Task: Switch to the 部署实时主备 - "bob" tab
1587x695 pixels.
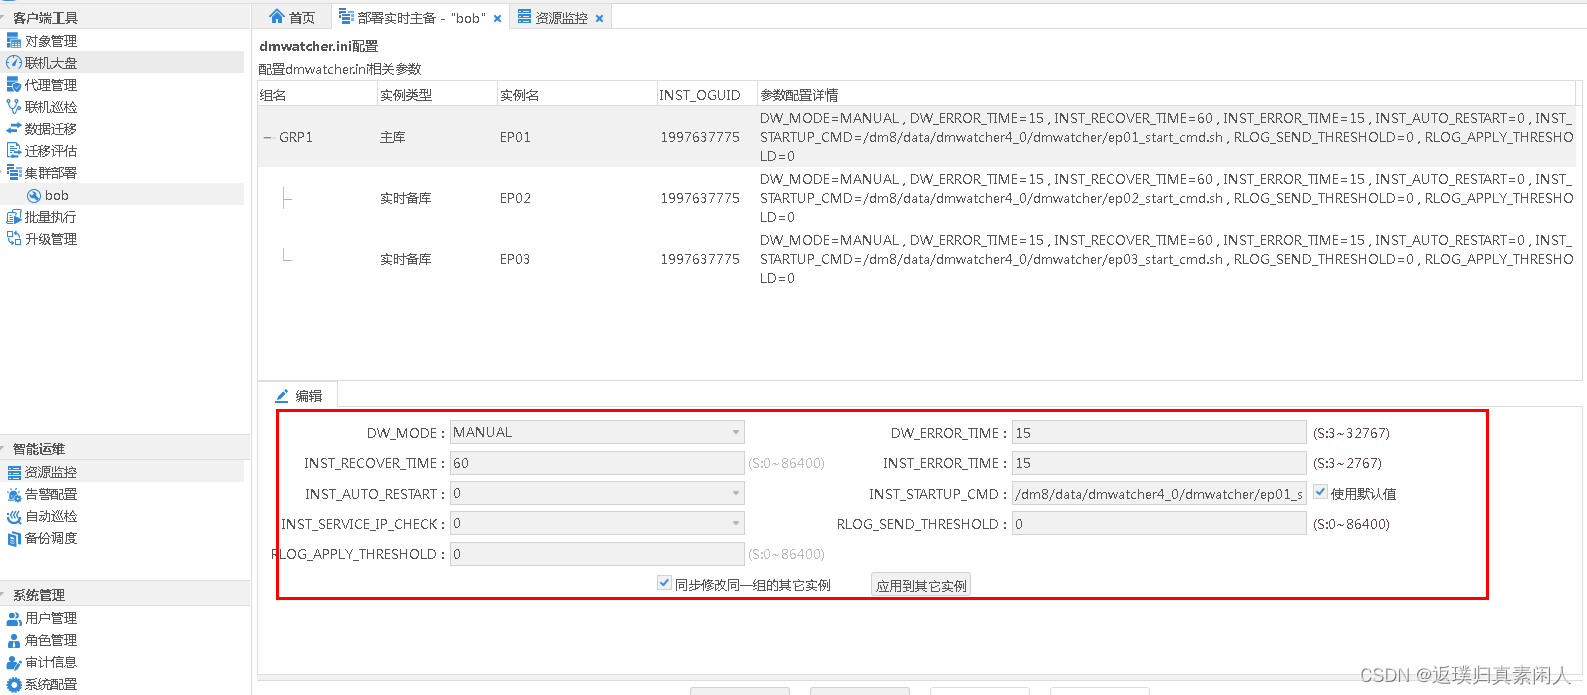Action: coord(412,17)
